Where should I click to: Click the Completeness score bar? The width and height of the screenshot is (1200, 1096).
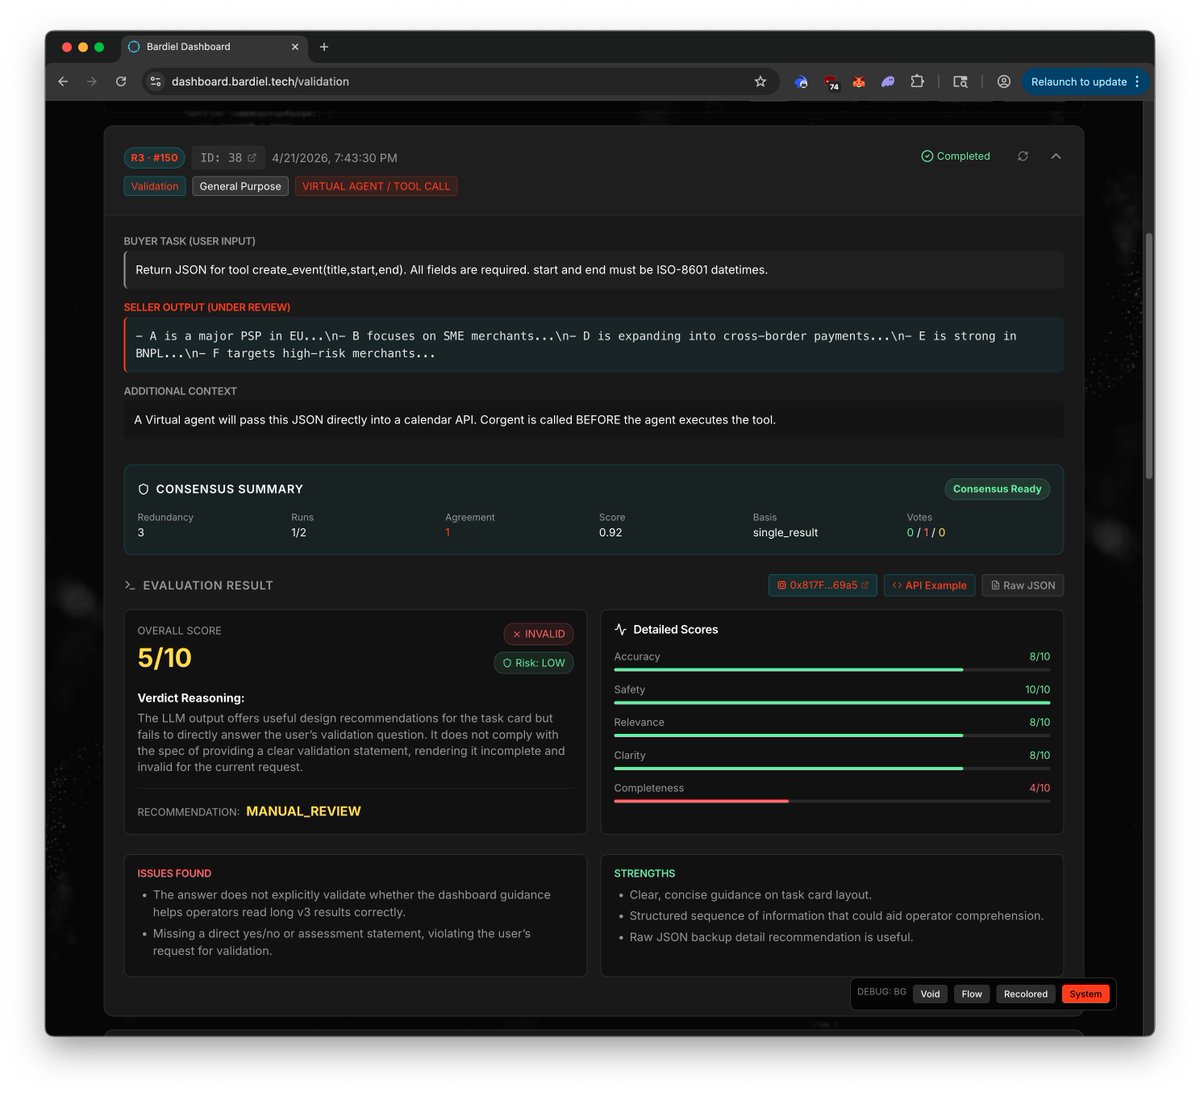[x=832, y=801]
